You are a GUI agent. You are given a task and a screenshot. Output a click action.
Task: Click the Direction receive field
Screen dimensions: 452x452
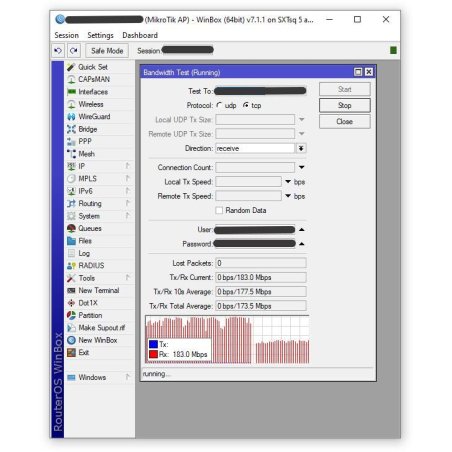(x=255, y=148)
